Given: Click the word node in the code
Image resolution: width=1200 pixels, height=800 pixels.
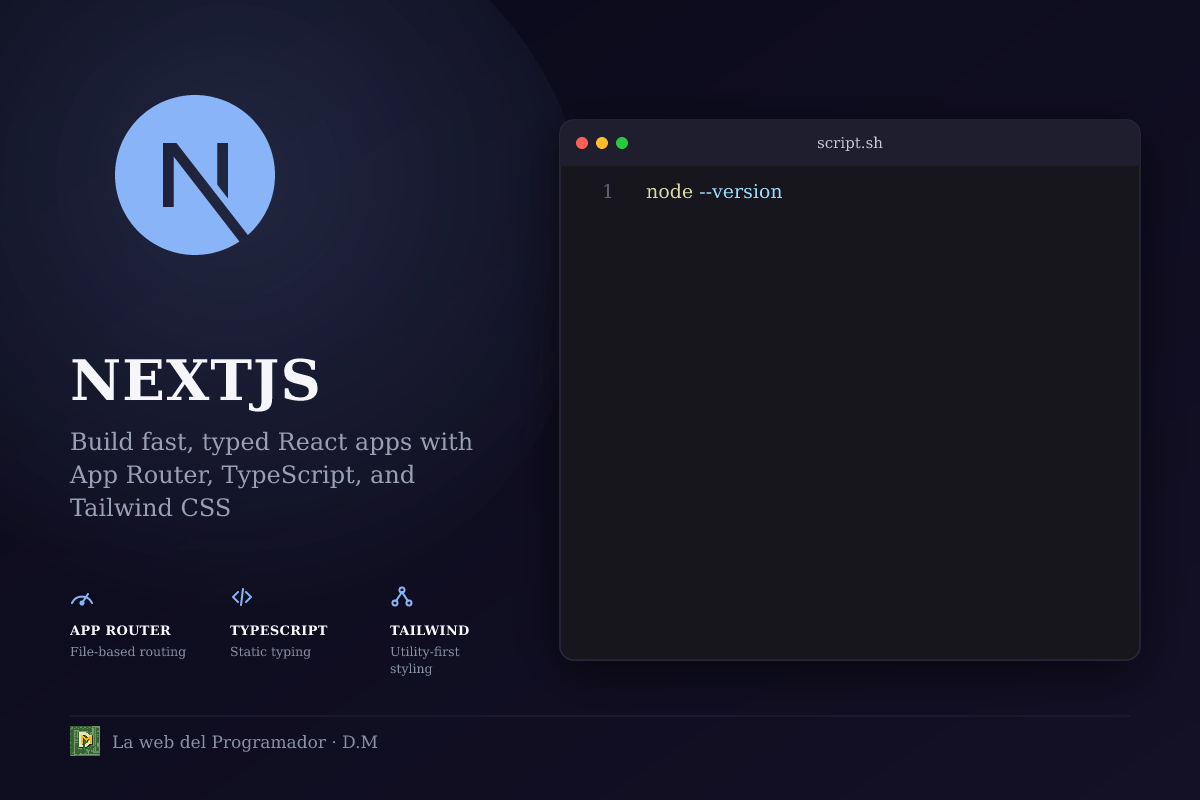Looking at the screenshot, I should click(669, 192).
